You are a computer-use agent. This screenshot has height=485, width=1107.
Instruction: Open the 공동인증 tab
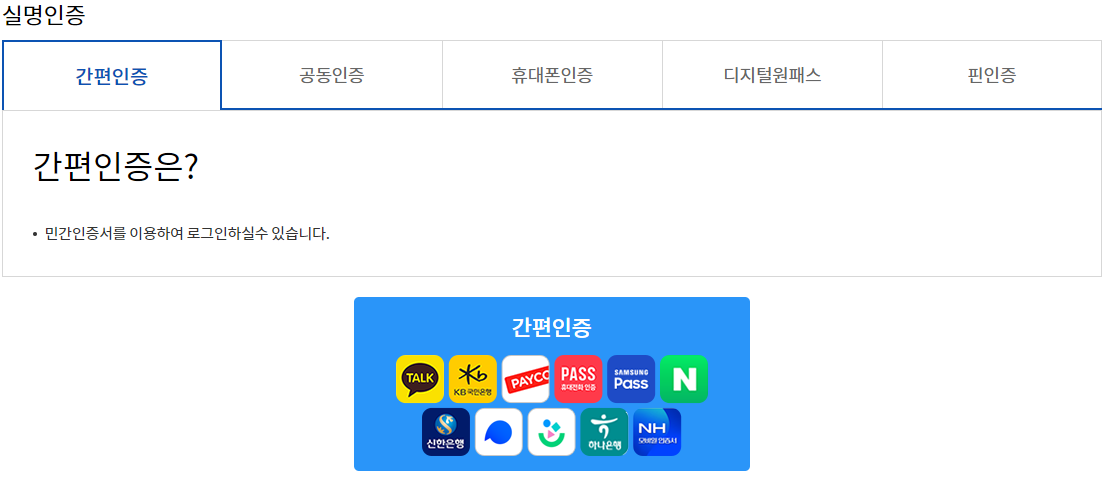[x=332, y=76]
